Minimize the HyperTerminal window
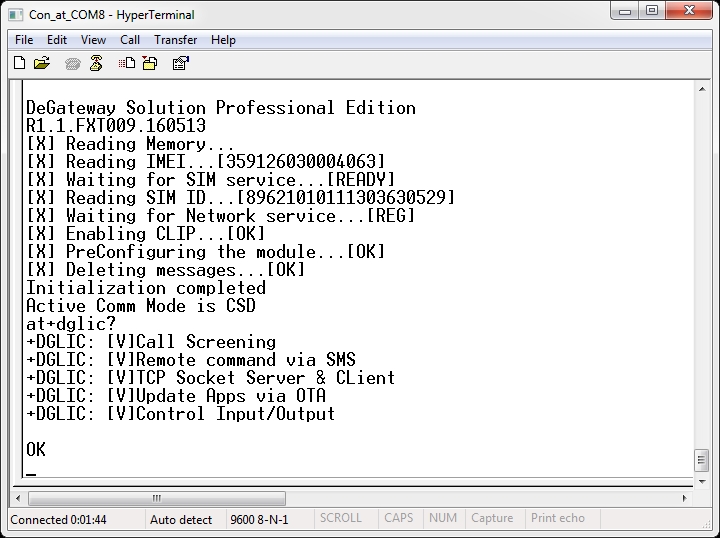Screen dimensions: 720x538 (x=625, y=11)
